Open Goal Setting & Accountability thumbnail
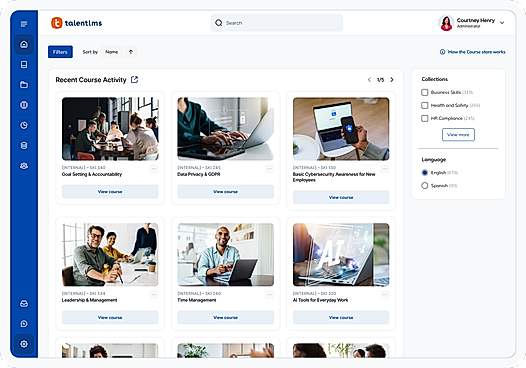This screenshot has height=368, width=526. pyautogui.click(x=110, y=129)
